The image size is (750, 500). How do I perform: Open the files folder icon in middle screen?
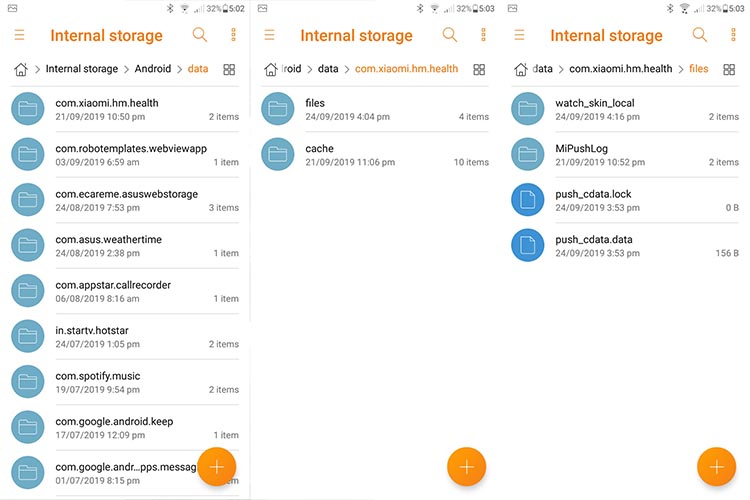coord(278,109)
